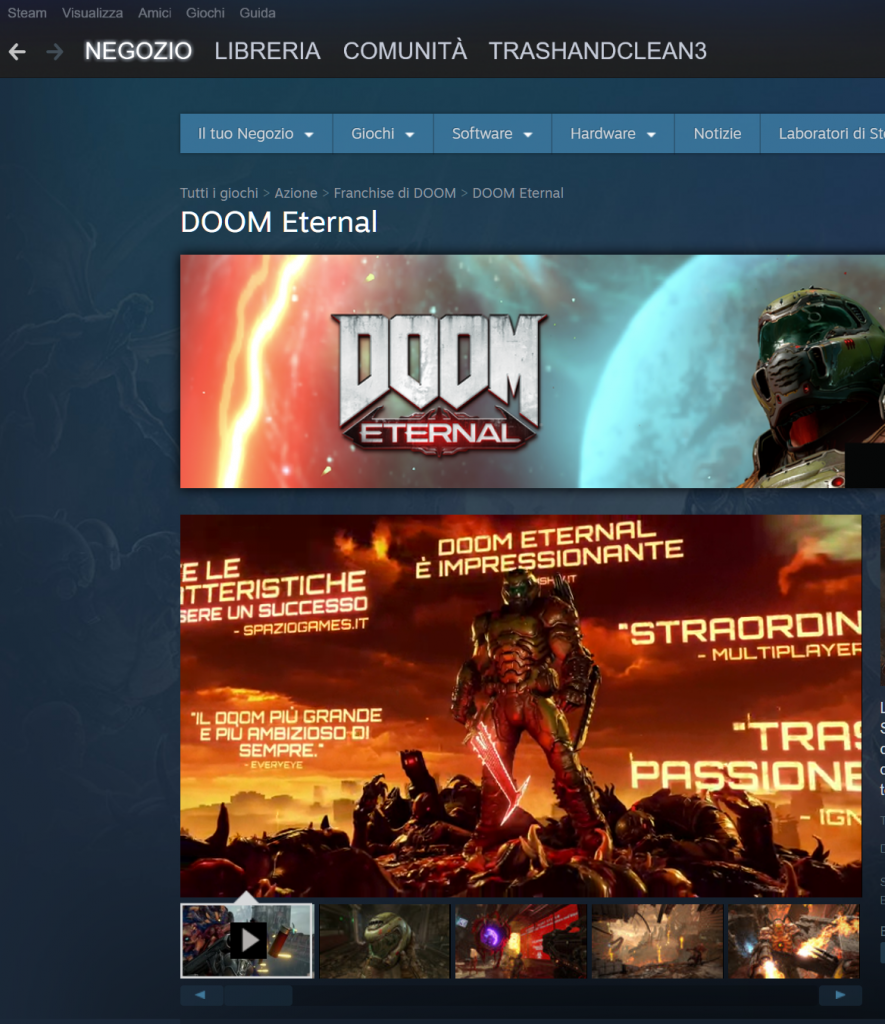Select the fourth screenshot thumbnail
The image size is (885, 1024).
(x=656, y=940)
